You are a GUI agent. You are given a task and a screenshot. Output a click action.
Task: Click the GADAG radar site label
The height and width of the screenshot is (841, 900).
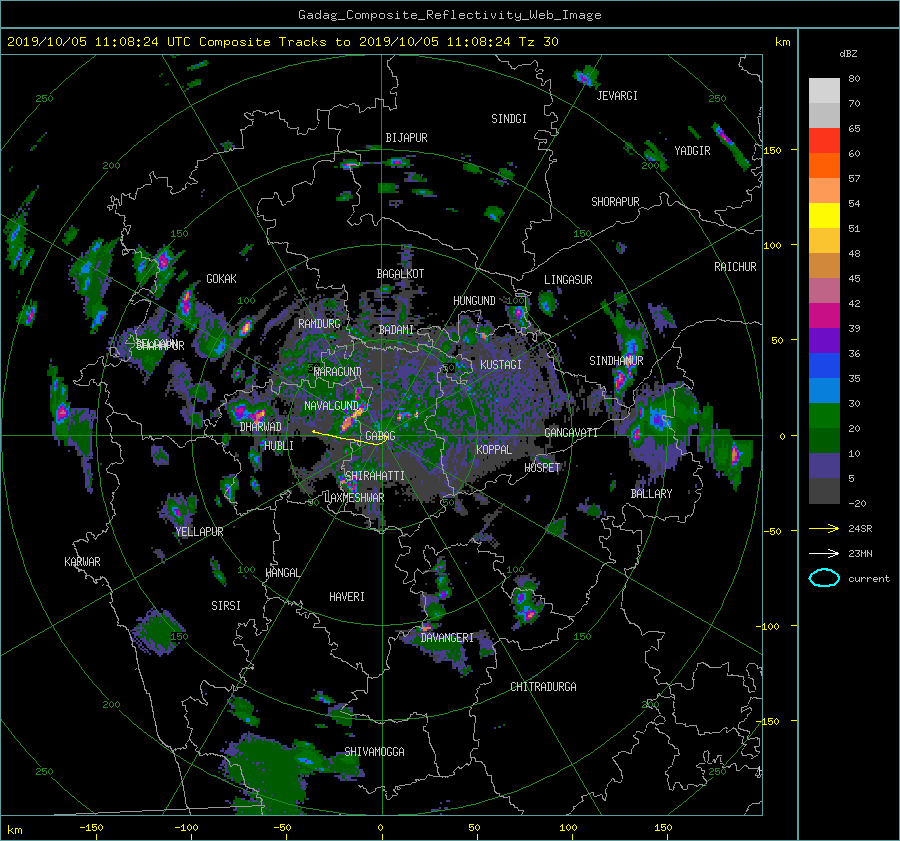tap(381, 436)
